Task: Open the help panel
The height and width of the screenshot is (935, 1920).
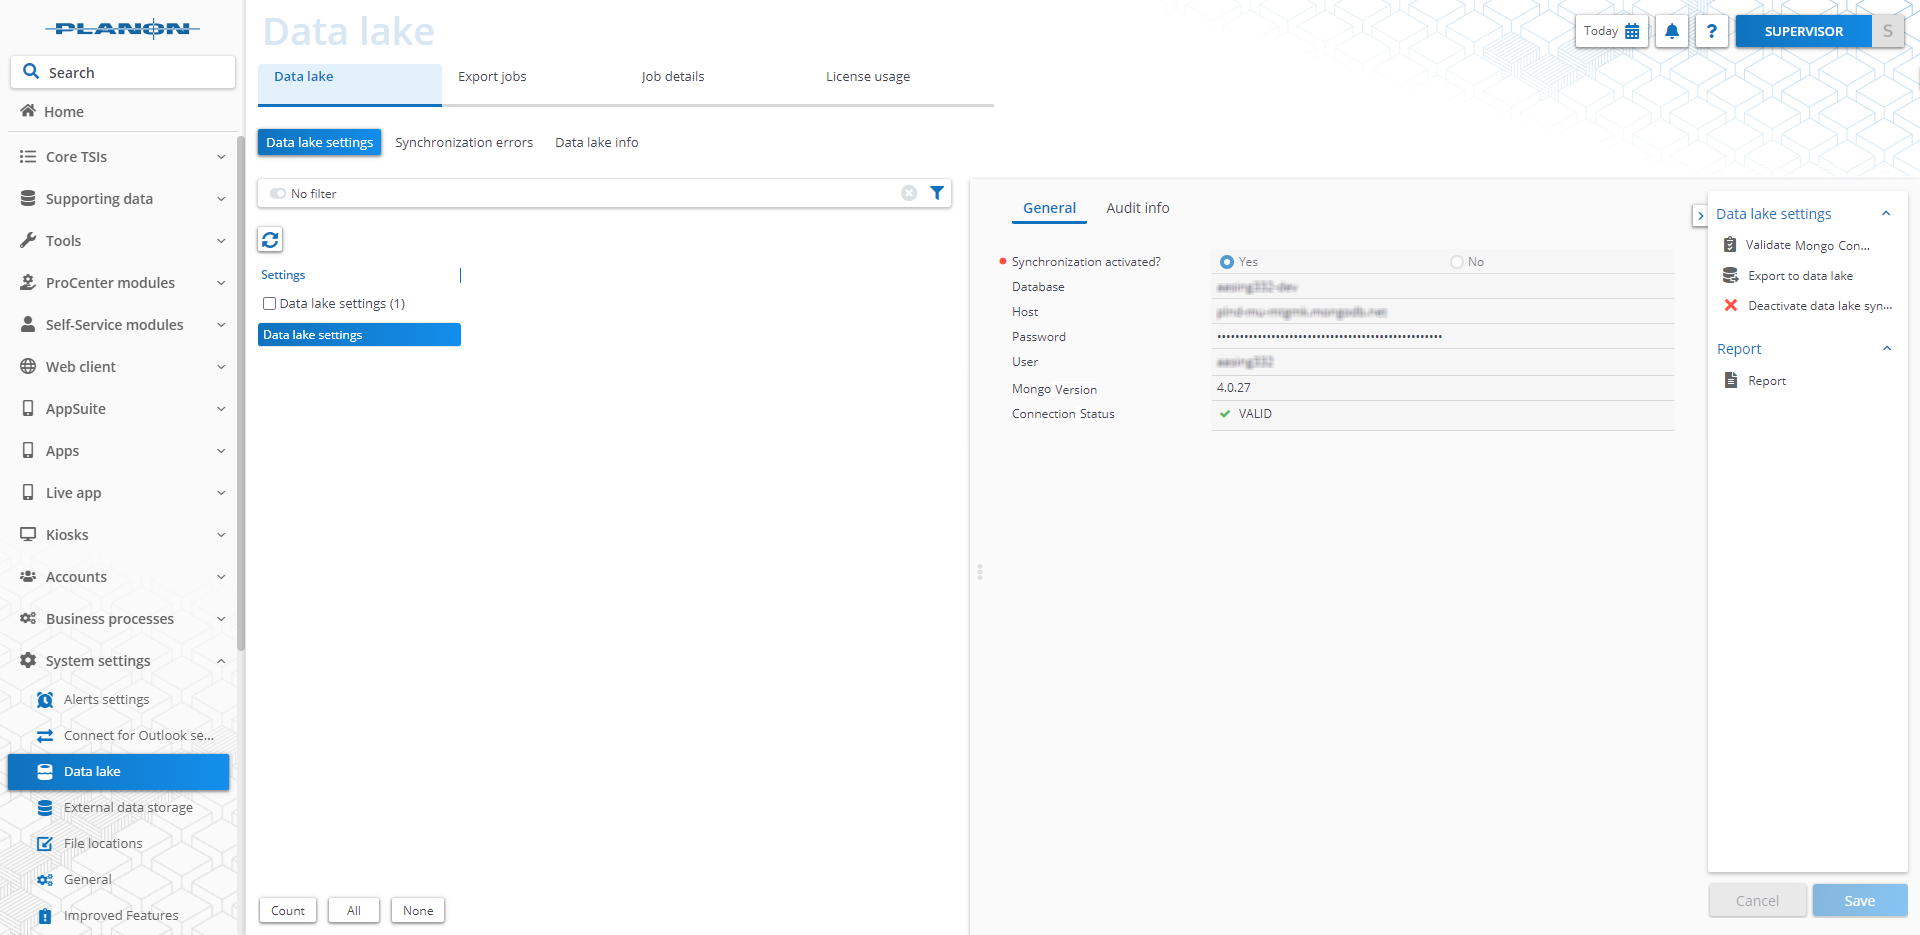Action: click(x=1711, y=31)
